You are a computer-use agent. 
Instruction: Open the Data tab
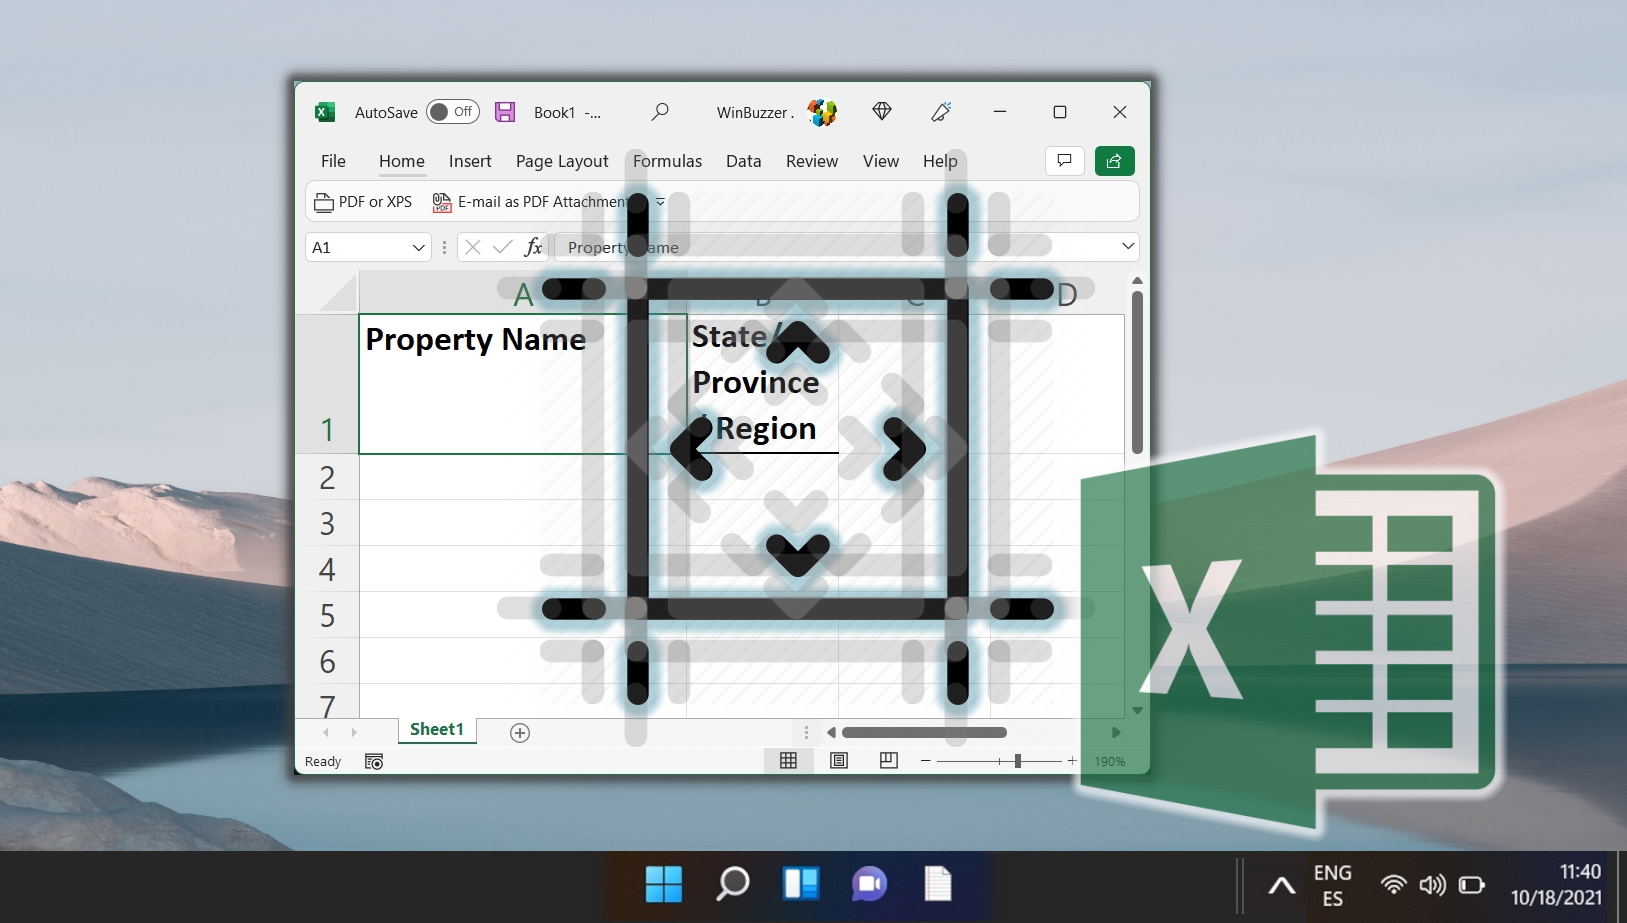pos(743,161)
